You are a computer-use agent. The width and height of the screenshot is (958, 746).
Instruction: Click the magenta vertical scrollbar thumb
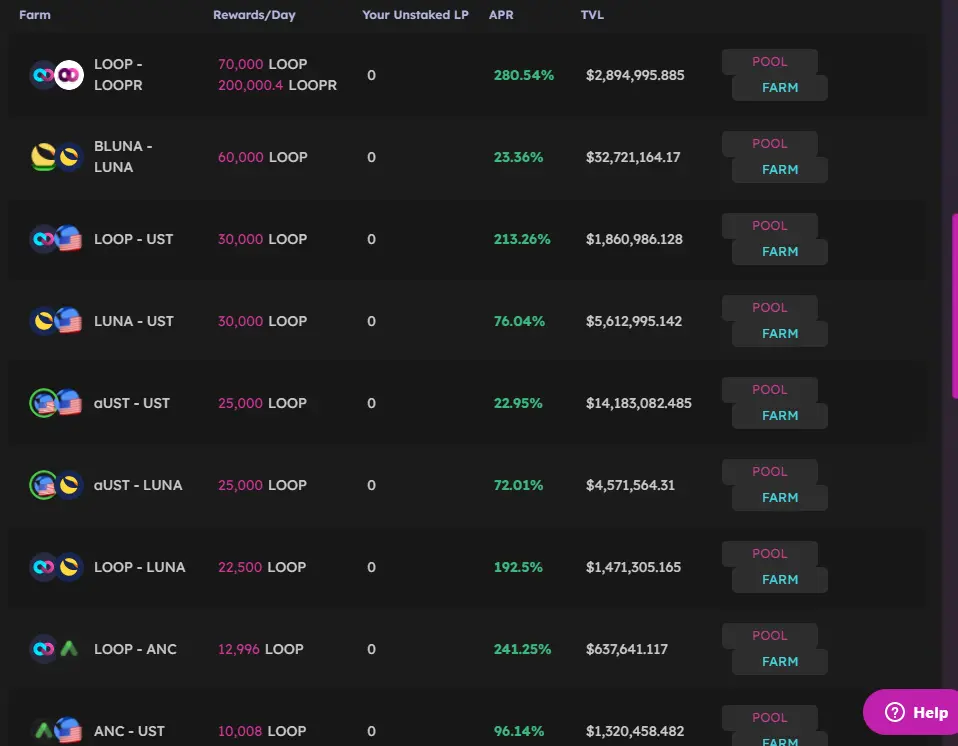point(954,305)
